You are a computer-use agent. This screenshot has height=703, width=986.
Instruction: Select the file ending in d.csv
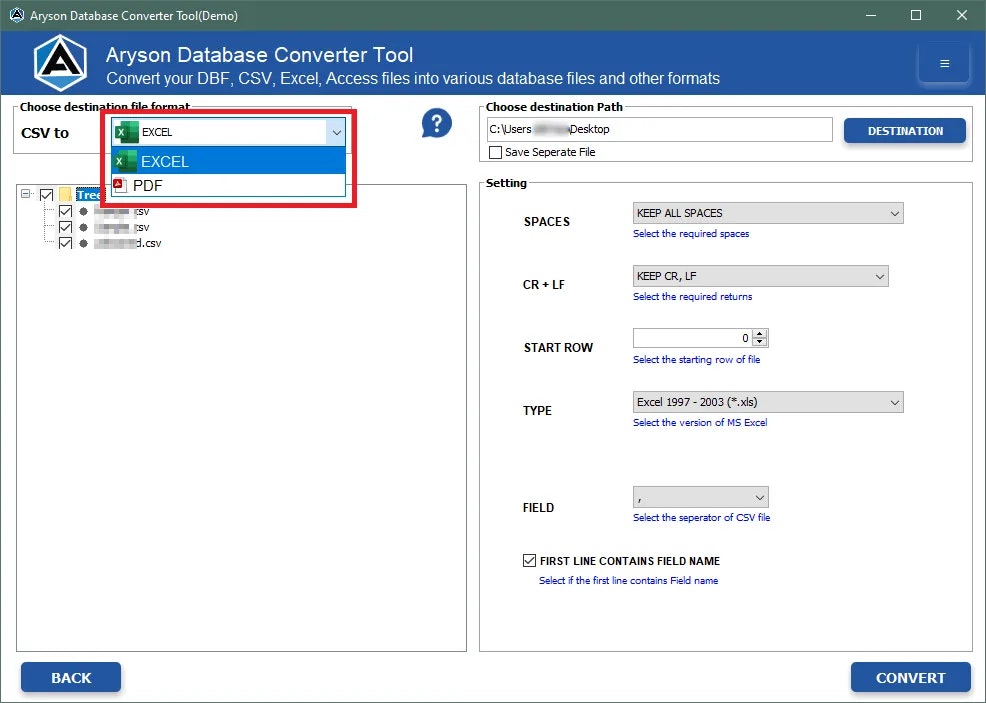click(128, 243)
